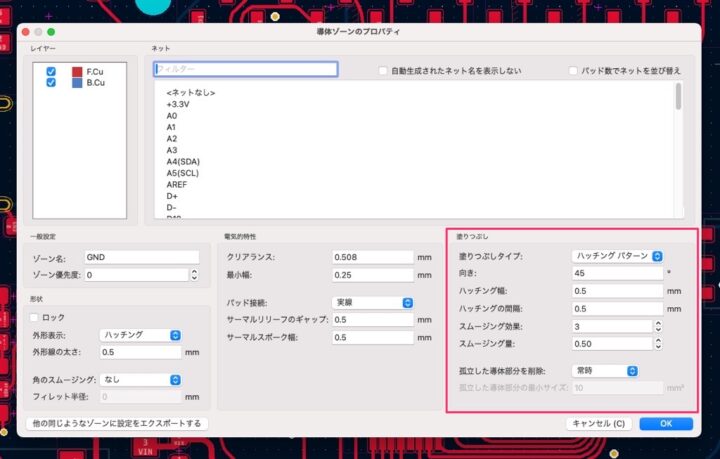Check 自動生成されたネット名を表示しない option
720x459 pixels.
coord(383,71)
